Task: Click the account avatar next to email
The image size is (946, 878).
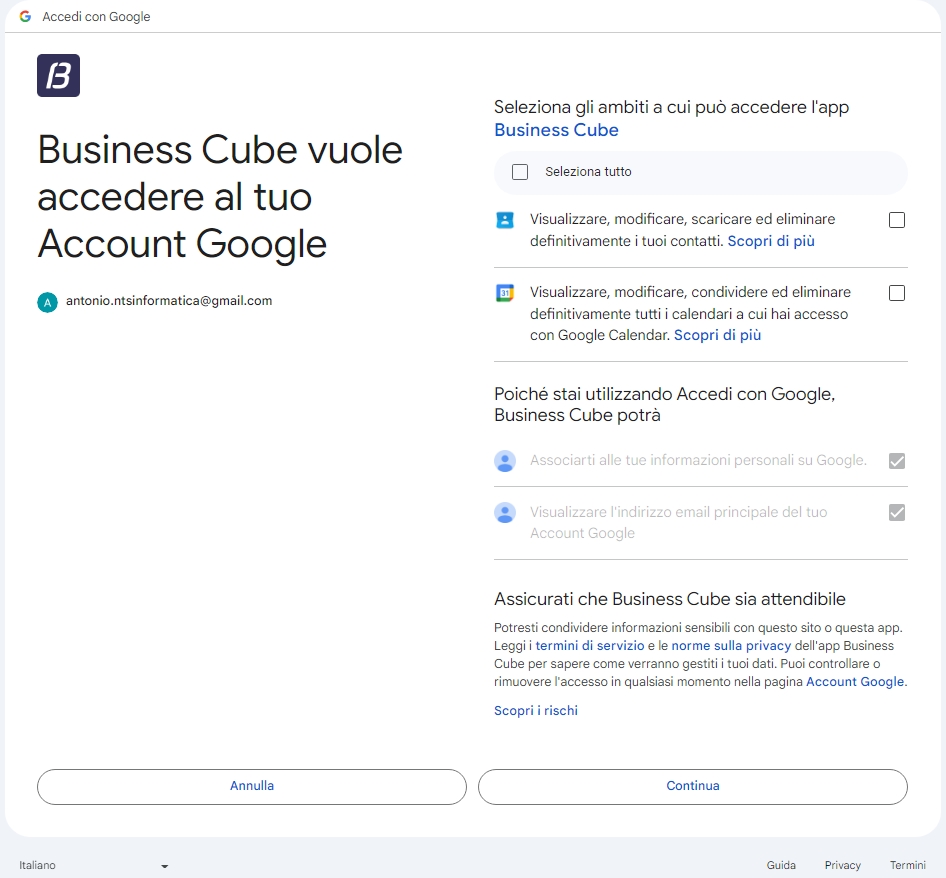Action: click(47, 301)
